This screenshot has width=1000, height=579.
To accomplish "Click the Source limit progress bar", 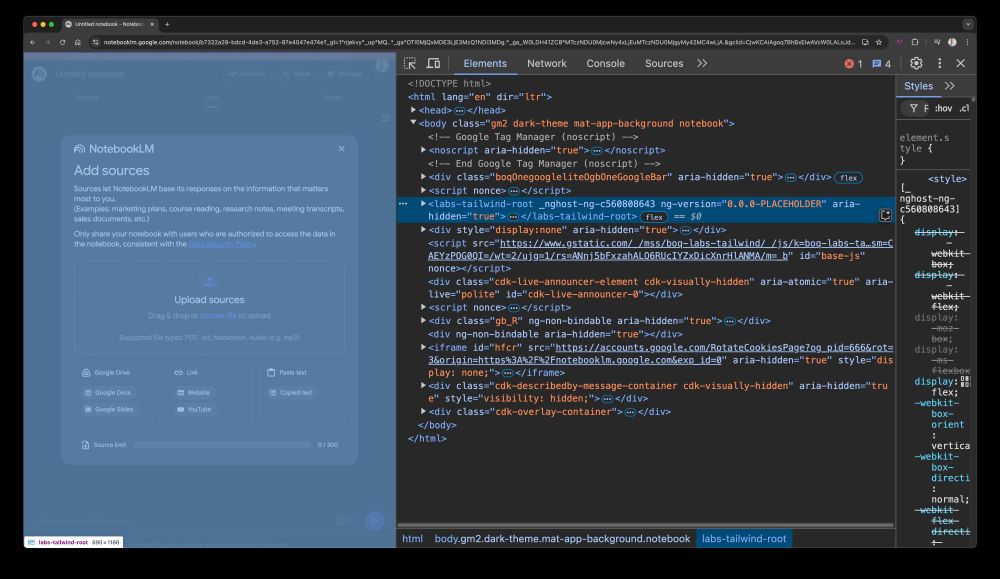I will click(x=223, y=445).
